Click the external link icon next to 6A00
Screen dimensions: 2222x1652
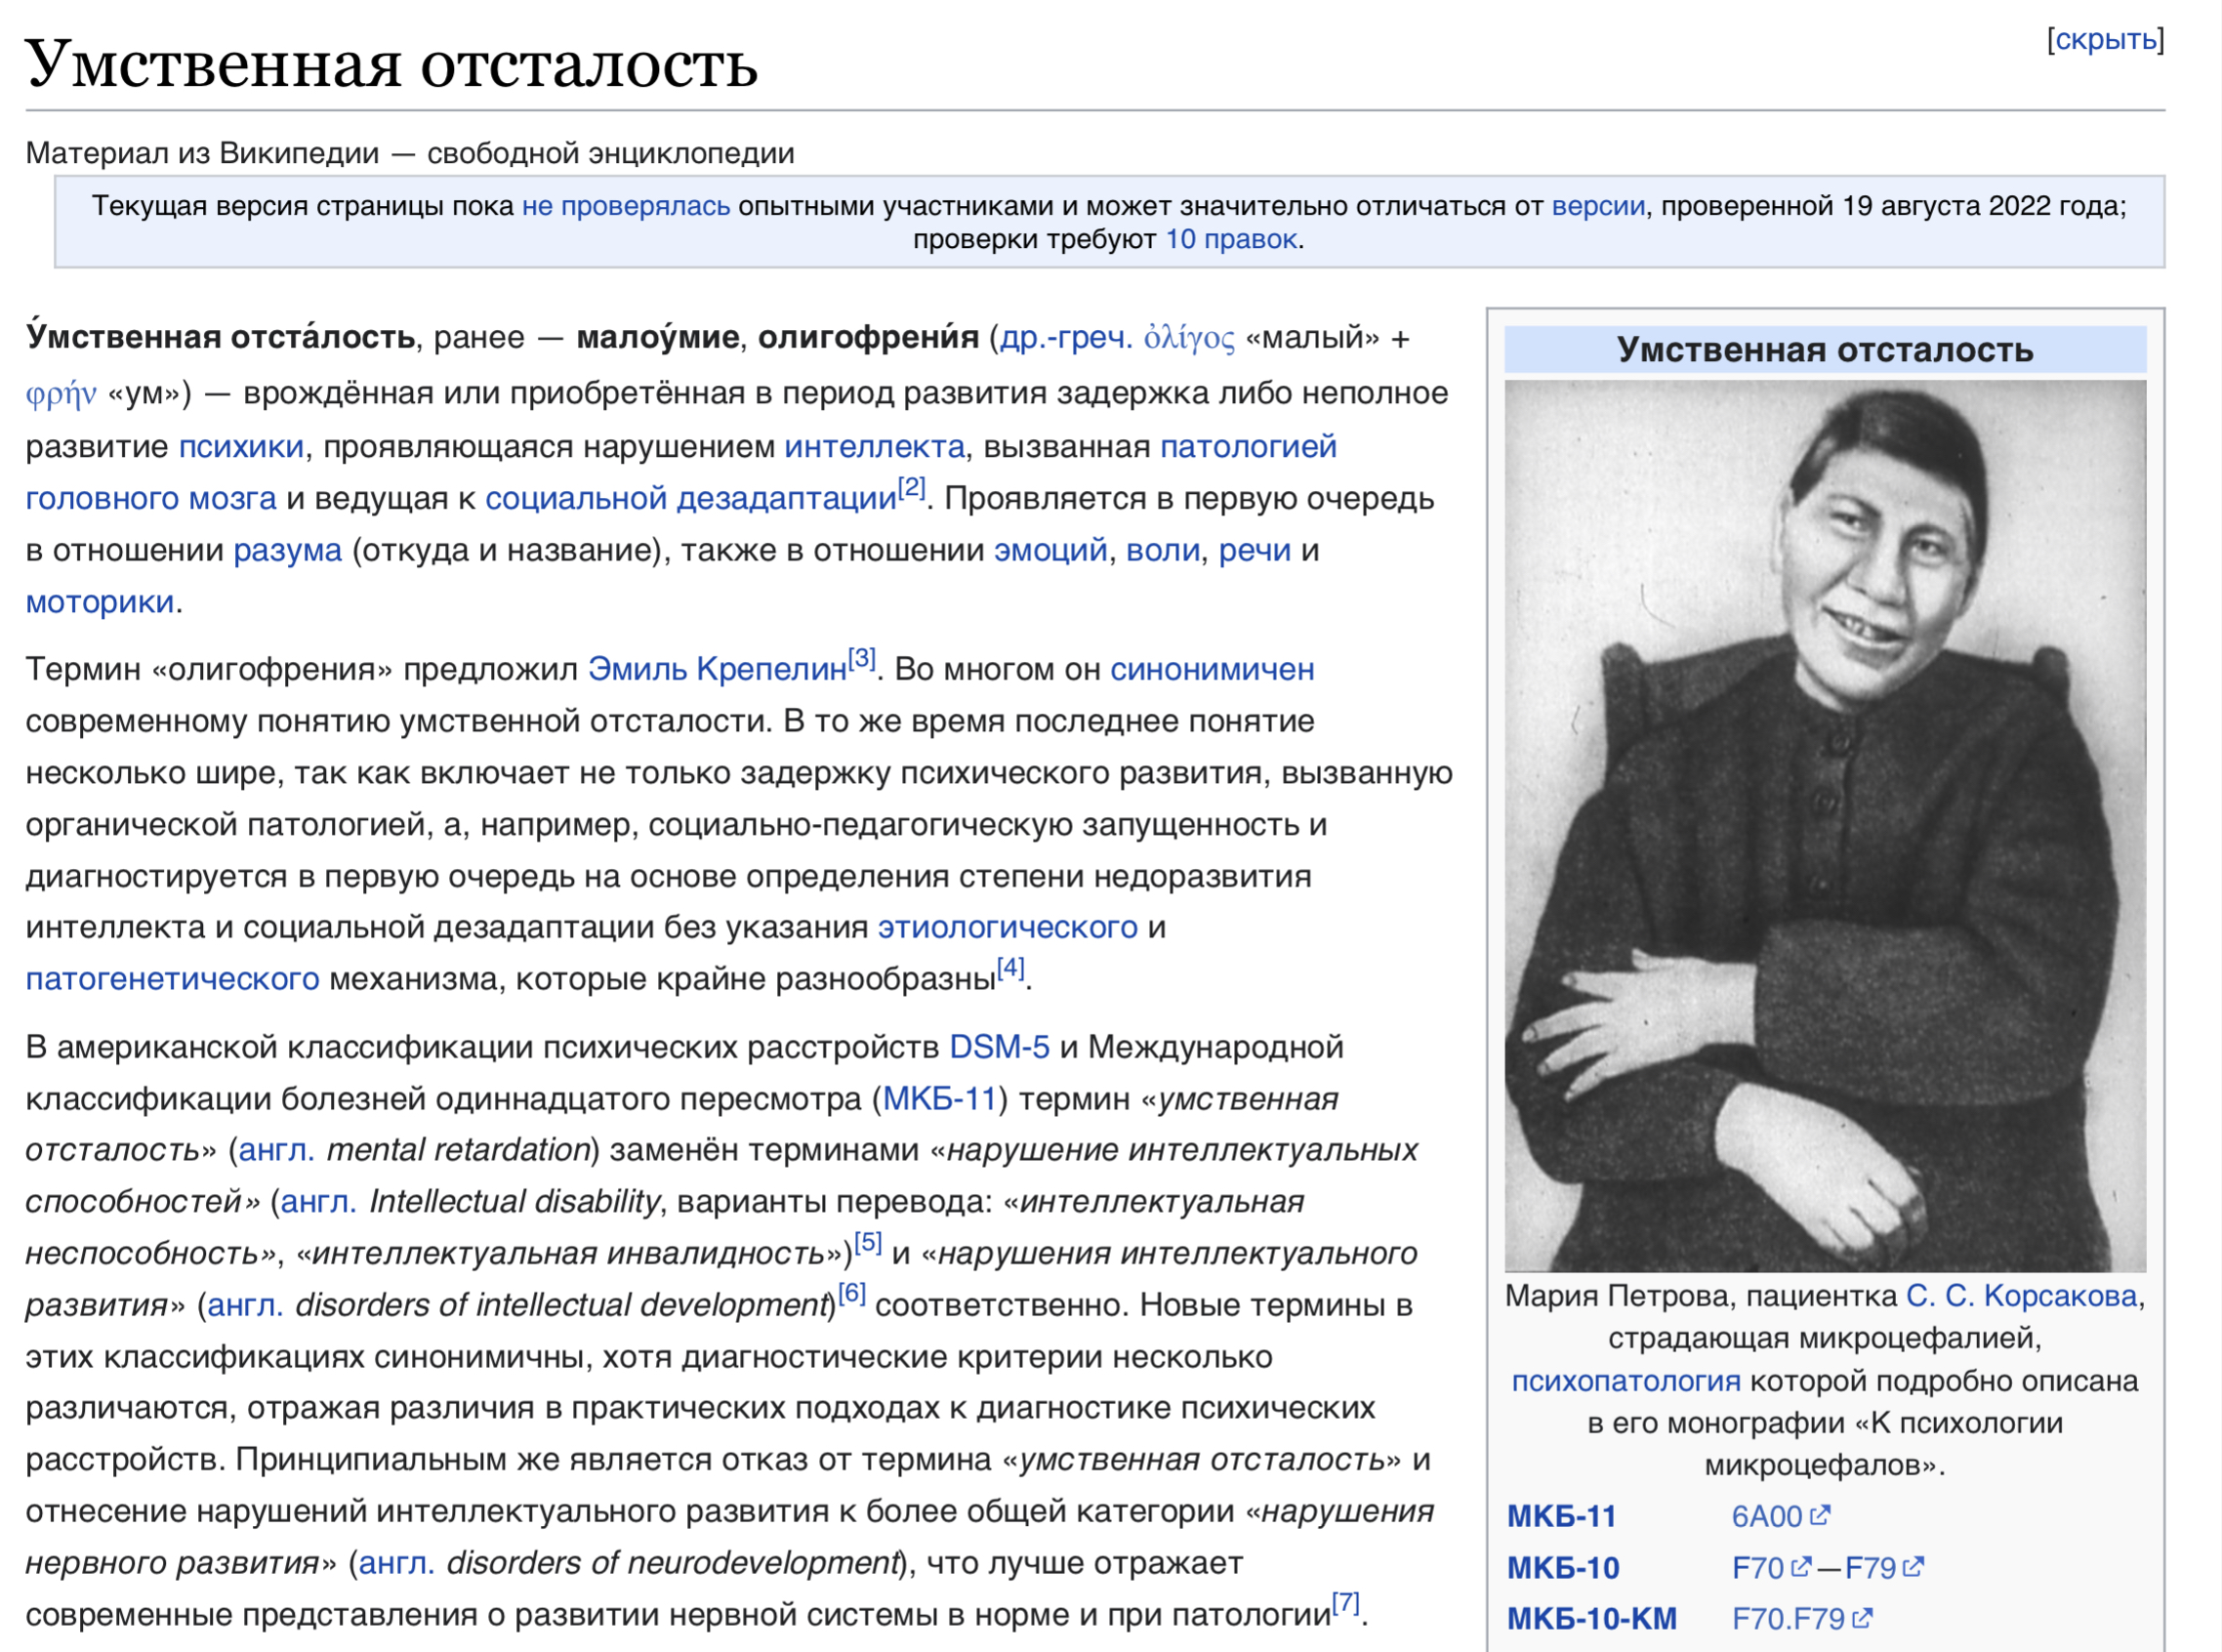1820,1515
